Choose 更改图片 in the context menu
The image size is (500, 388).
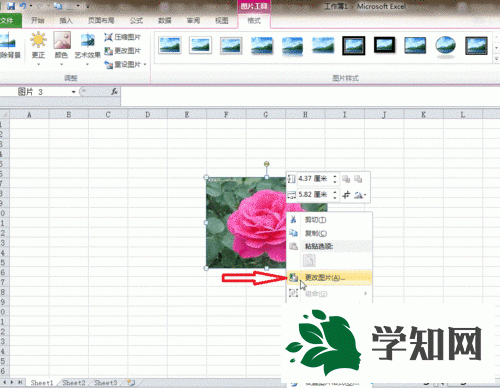pyautogui.click(x=329, y=277)
